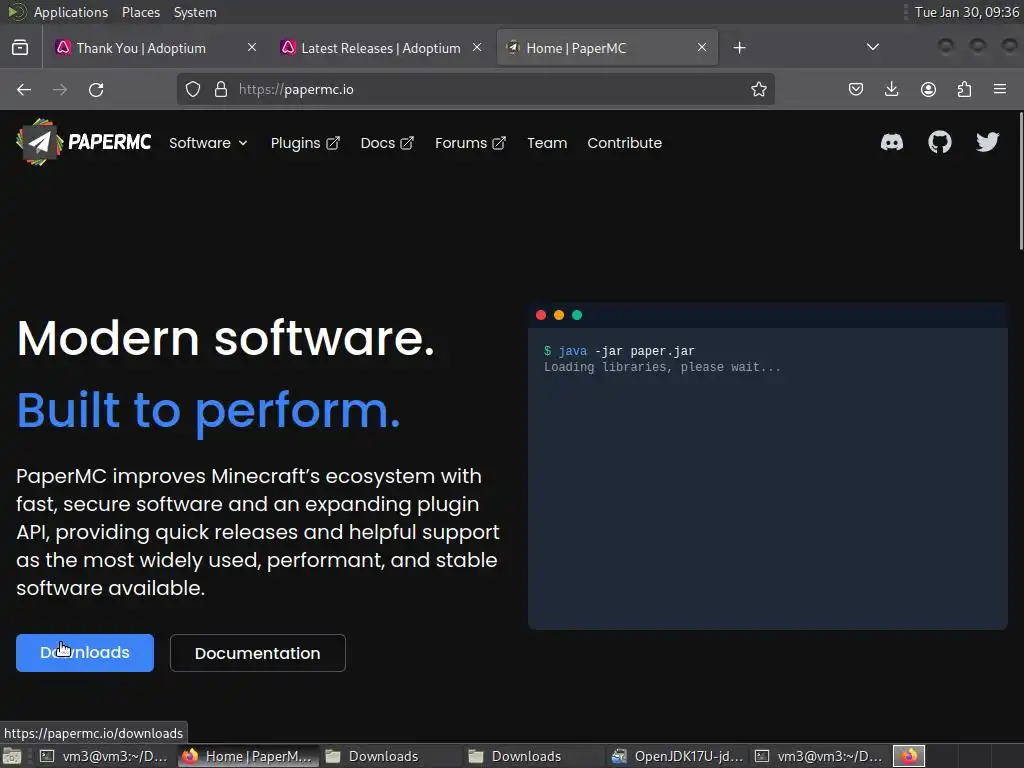Open the Plugins external link

305,143
